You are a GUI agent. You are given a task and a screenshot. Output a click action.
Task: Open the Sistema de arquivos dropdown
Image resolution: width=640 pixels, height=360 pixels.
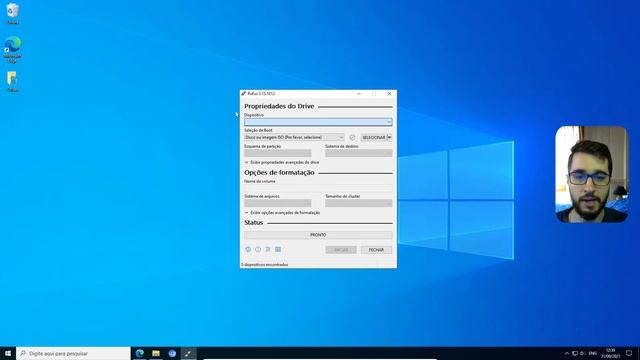278,203
